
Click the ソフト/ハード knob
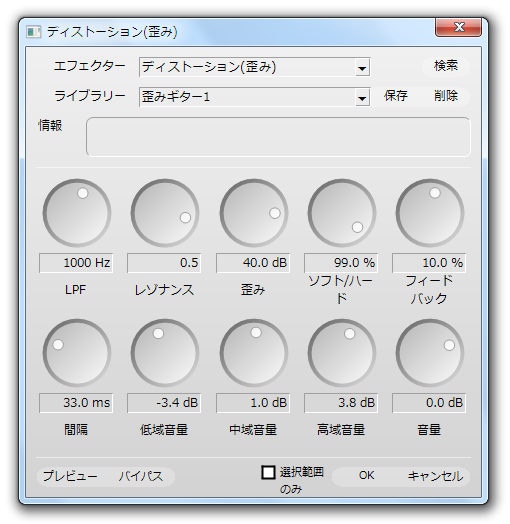point(342,213)
